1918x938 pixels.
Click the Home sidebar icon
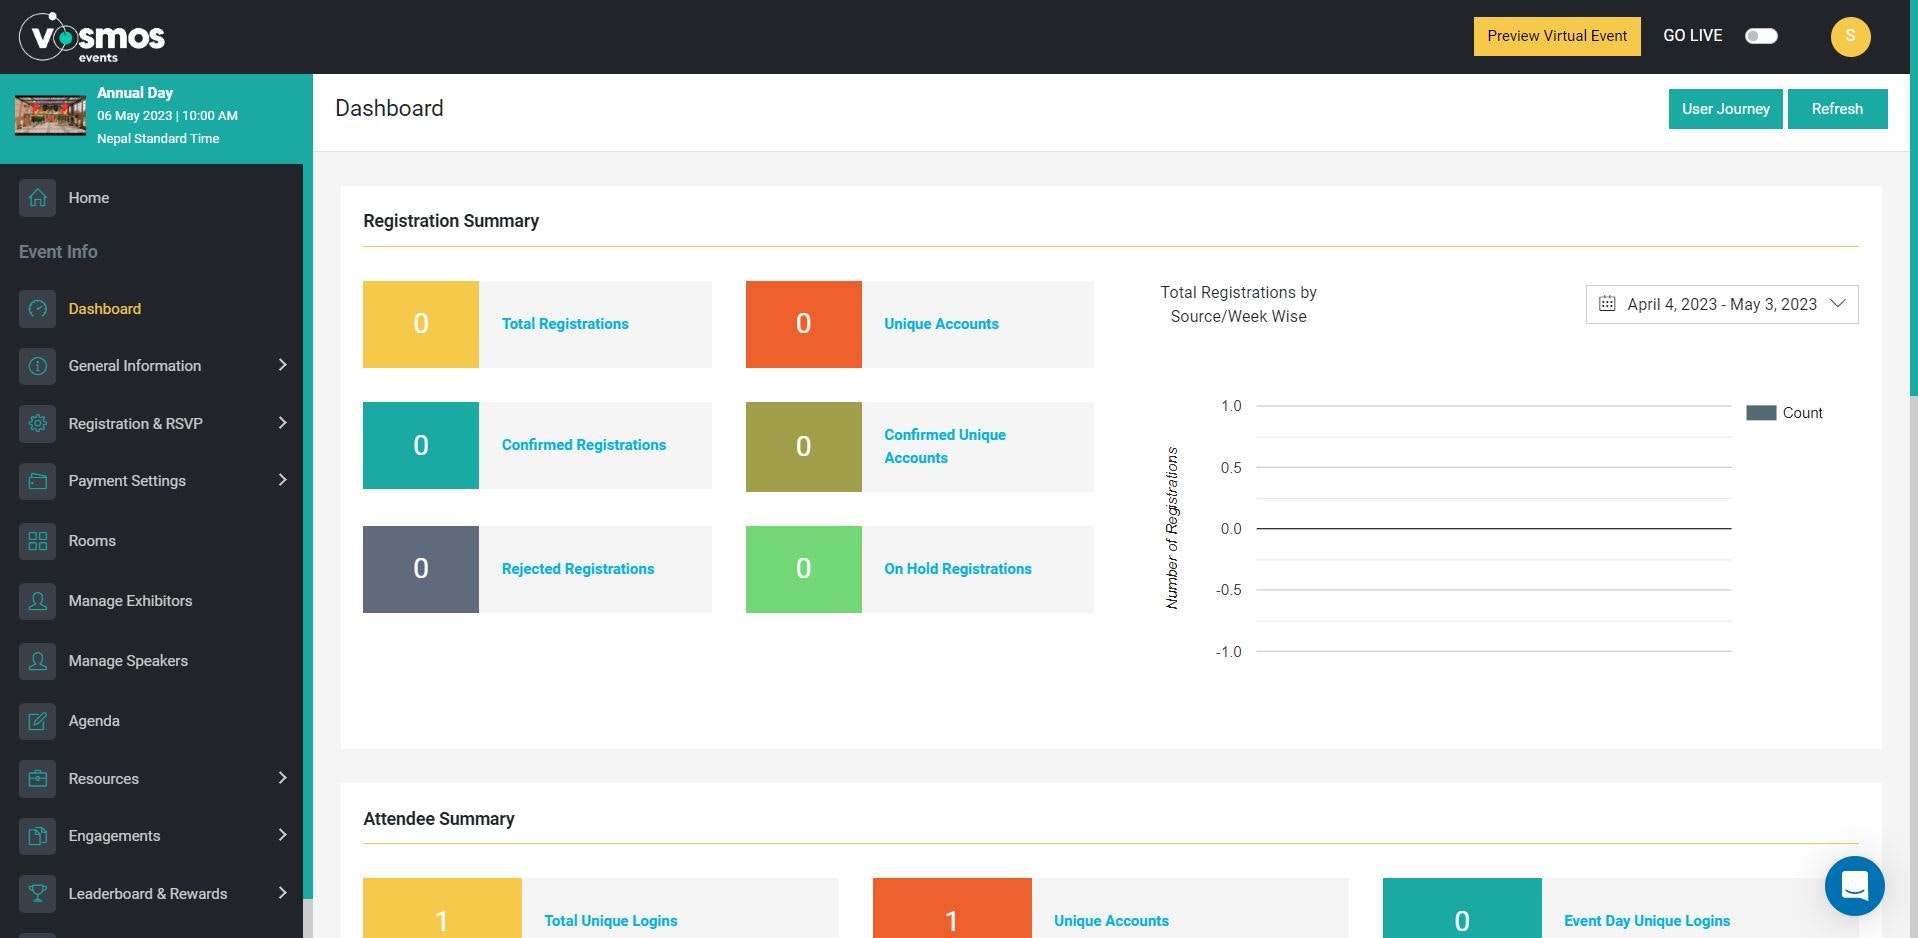pos(37,198)
